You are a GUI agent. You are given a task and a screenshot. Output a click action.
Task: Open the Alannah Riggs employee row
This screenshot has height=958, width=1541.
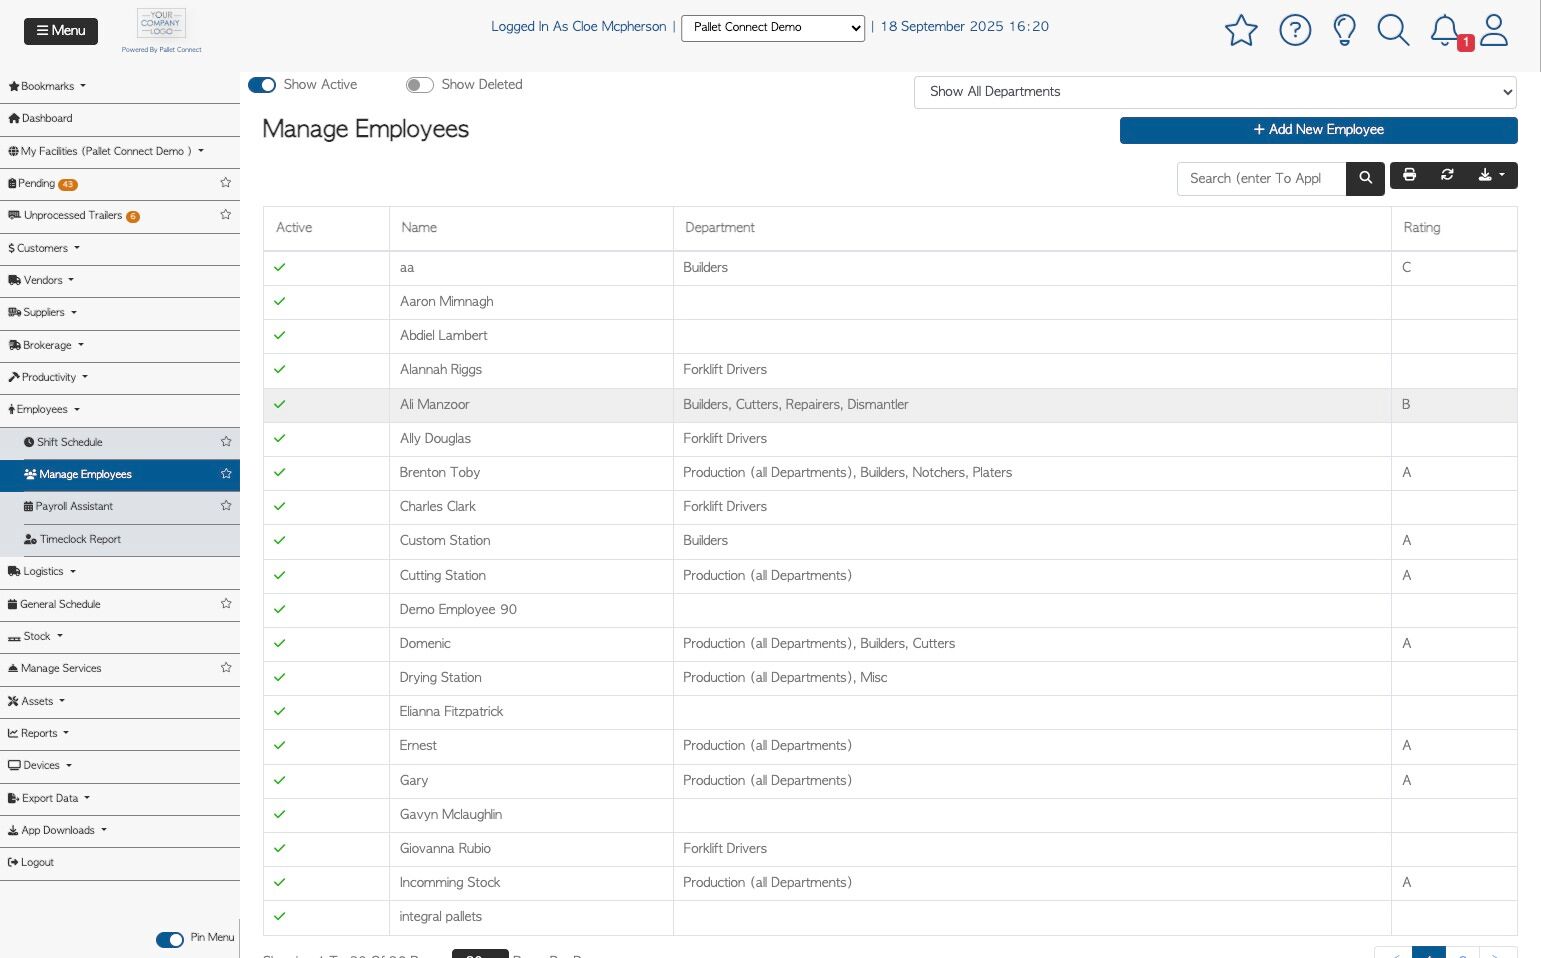coord(890,370)
